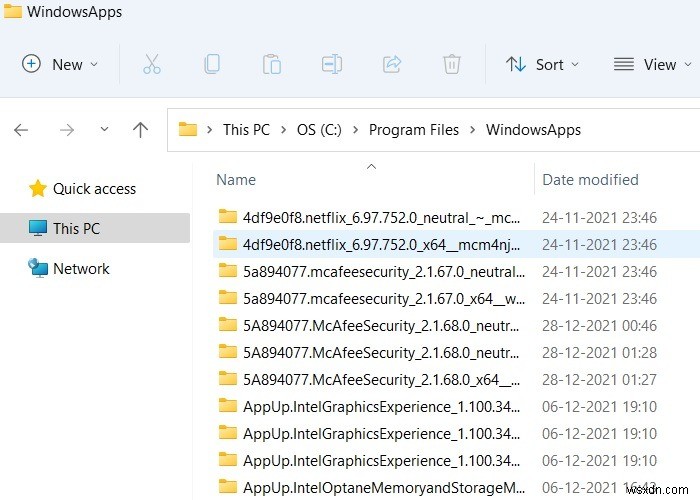Open the New item dropdown
Screen dimensions: 700x500
pos(60,64)
